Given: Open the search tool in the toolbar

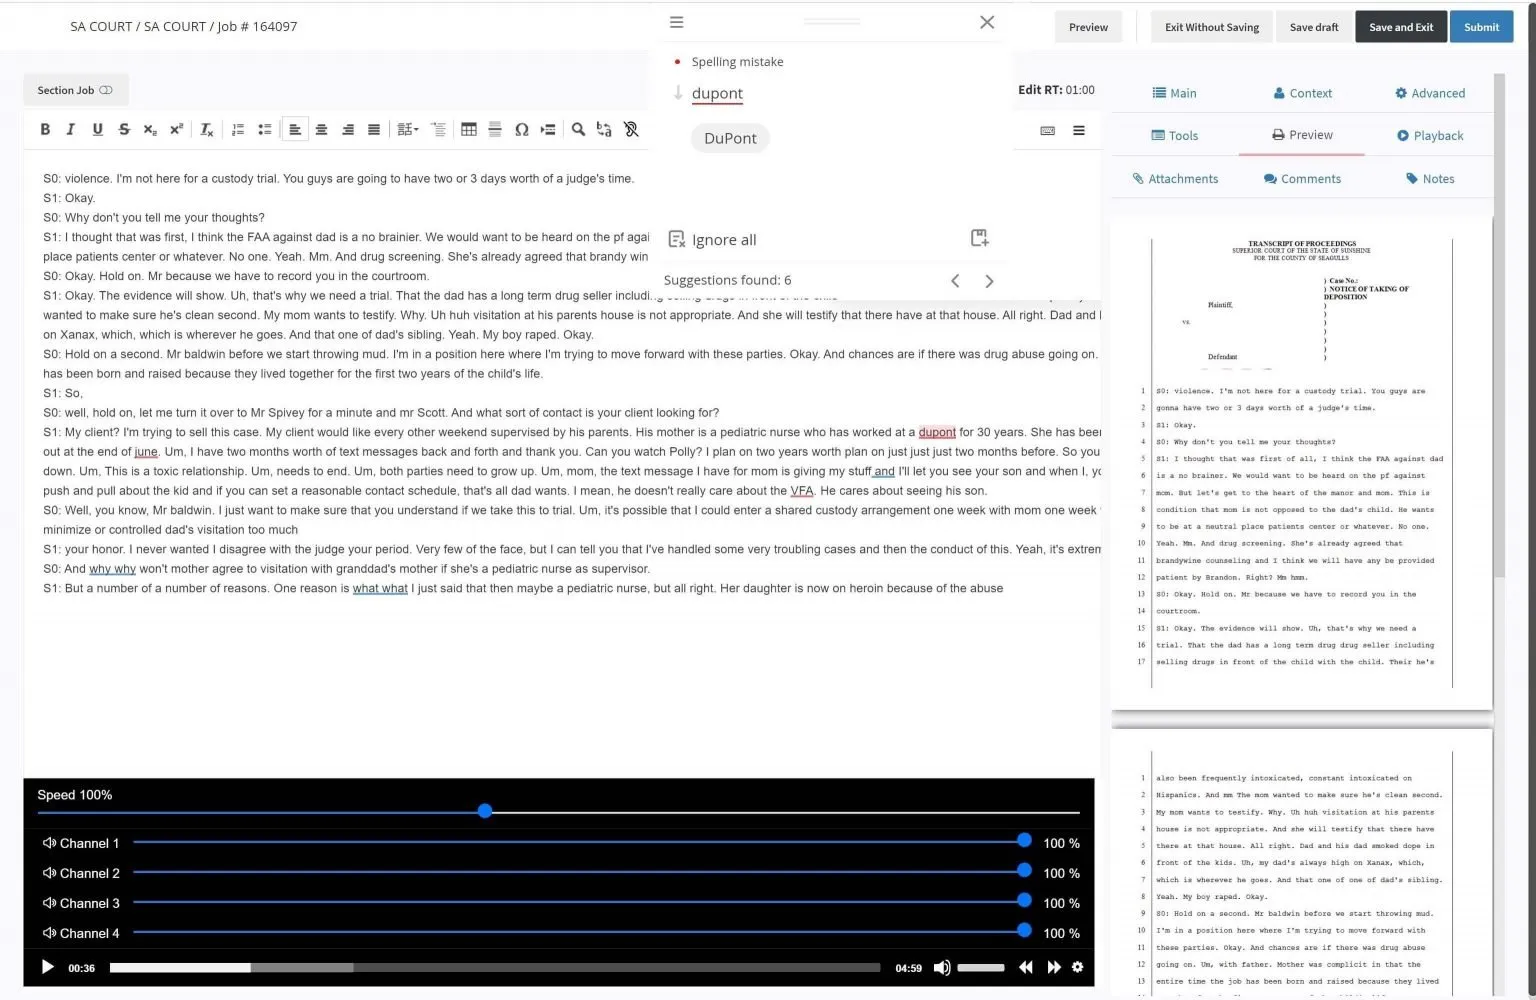Looking at the screenshot, I should (x=578, y=129).
